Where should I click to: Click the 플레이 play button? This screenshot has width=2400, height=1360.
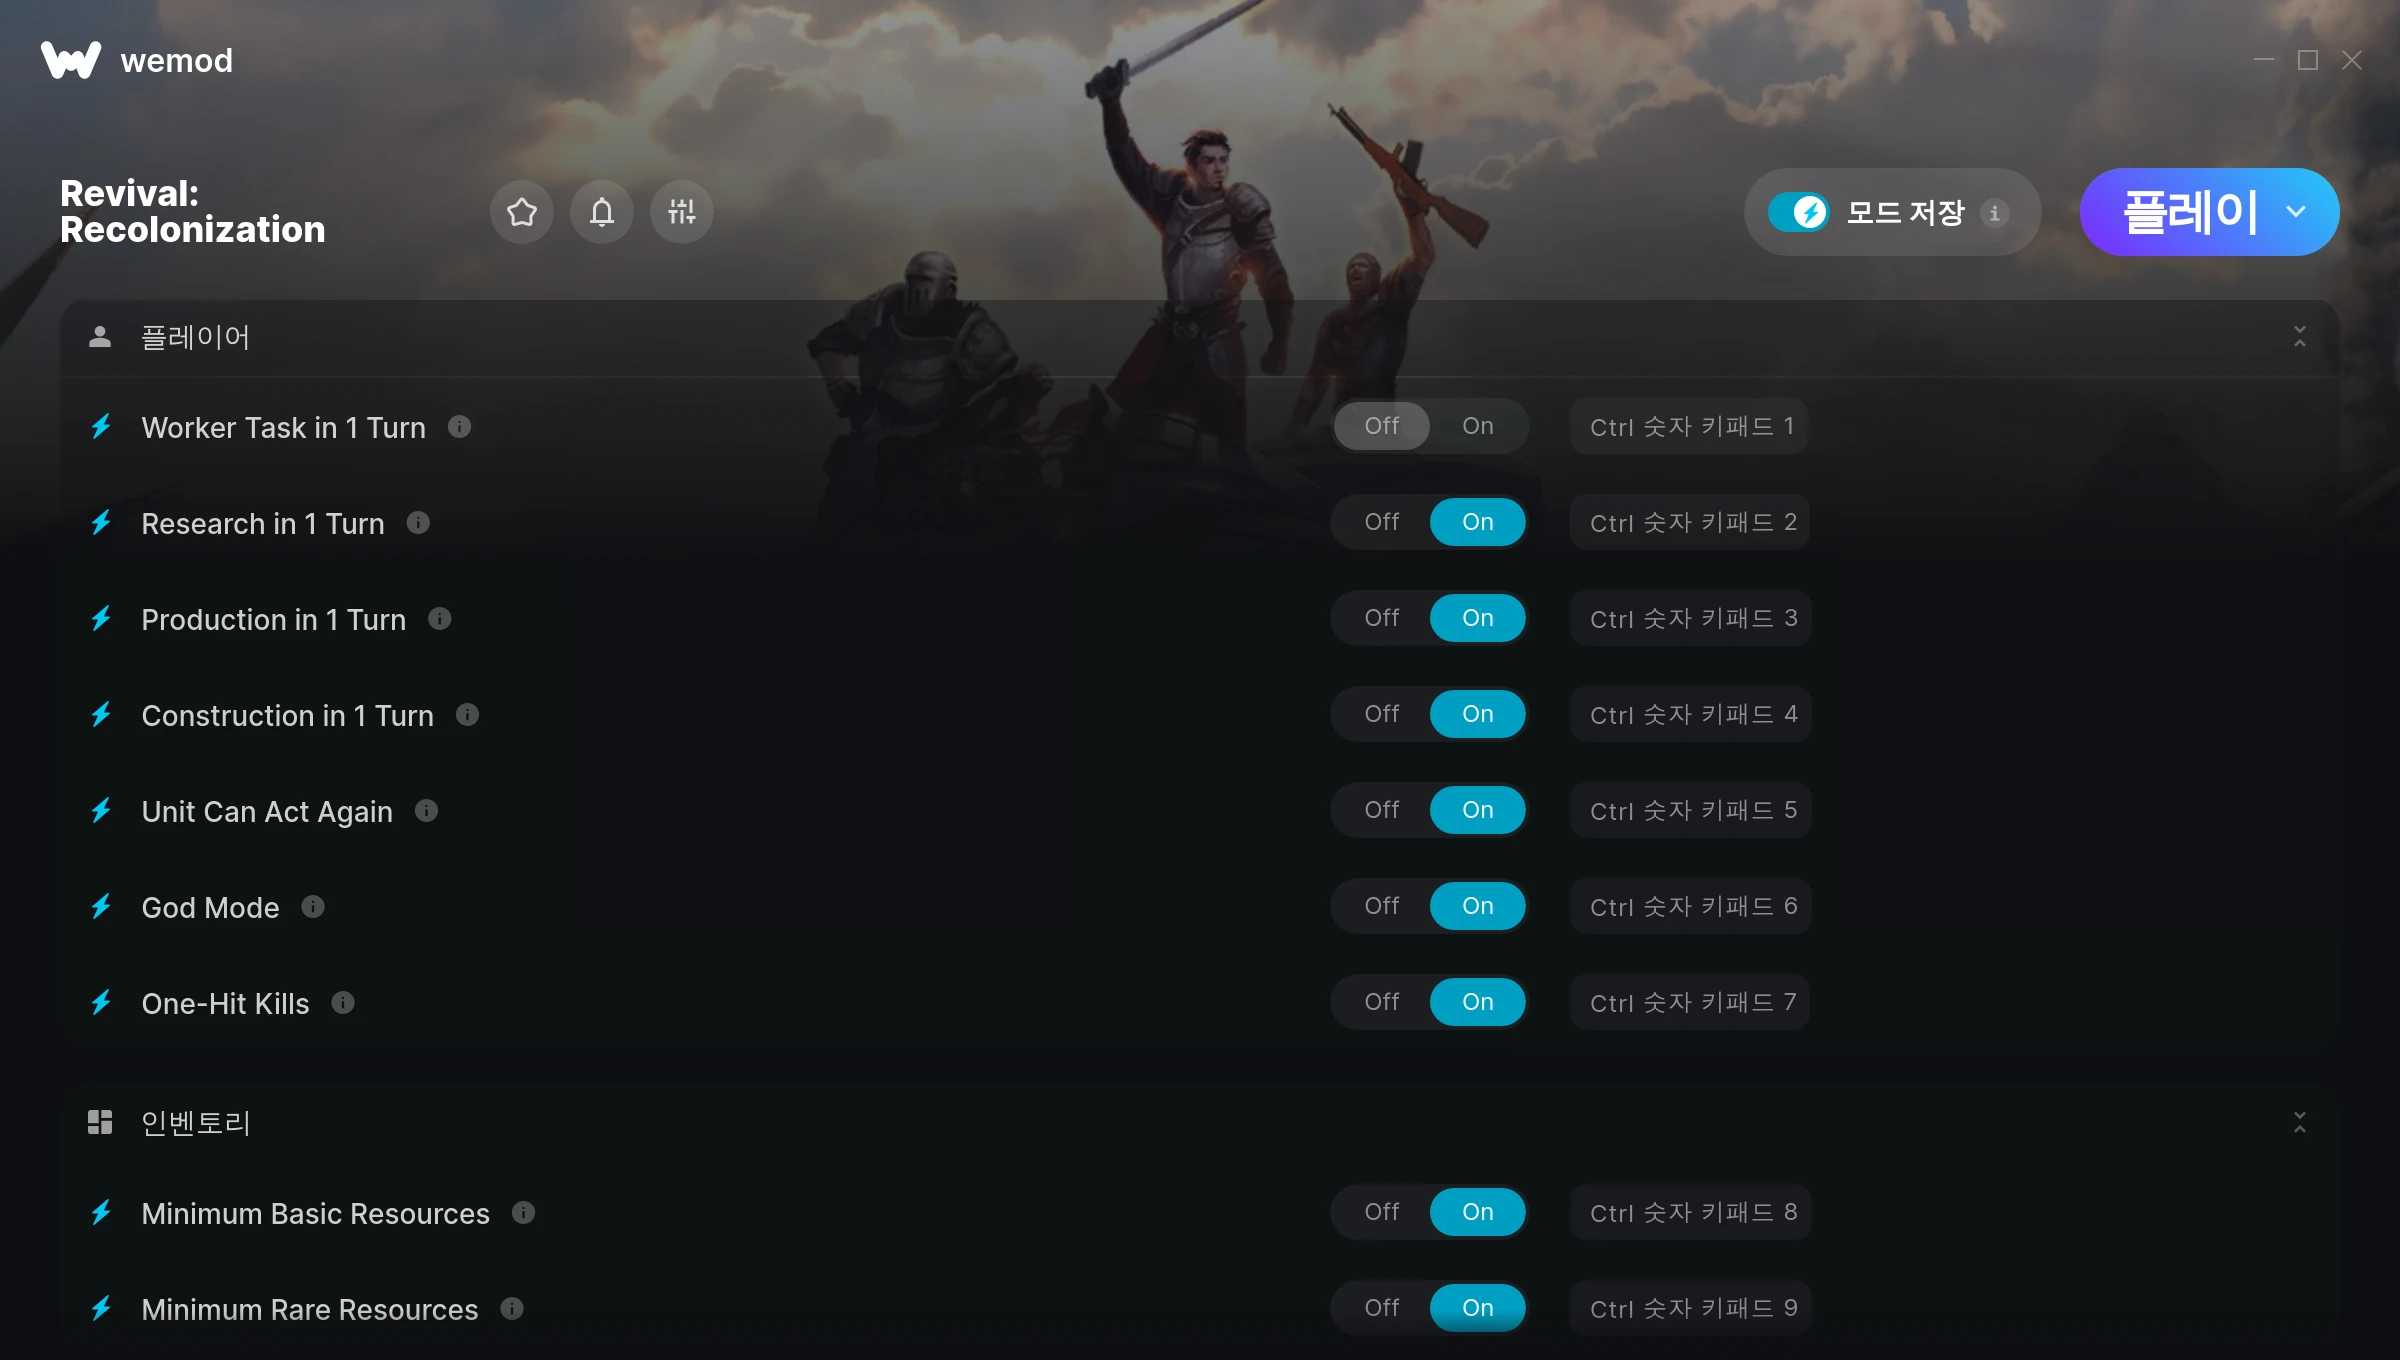click(2190, 212)
